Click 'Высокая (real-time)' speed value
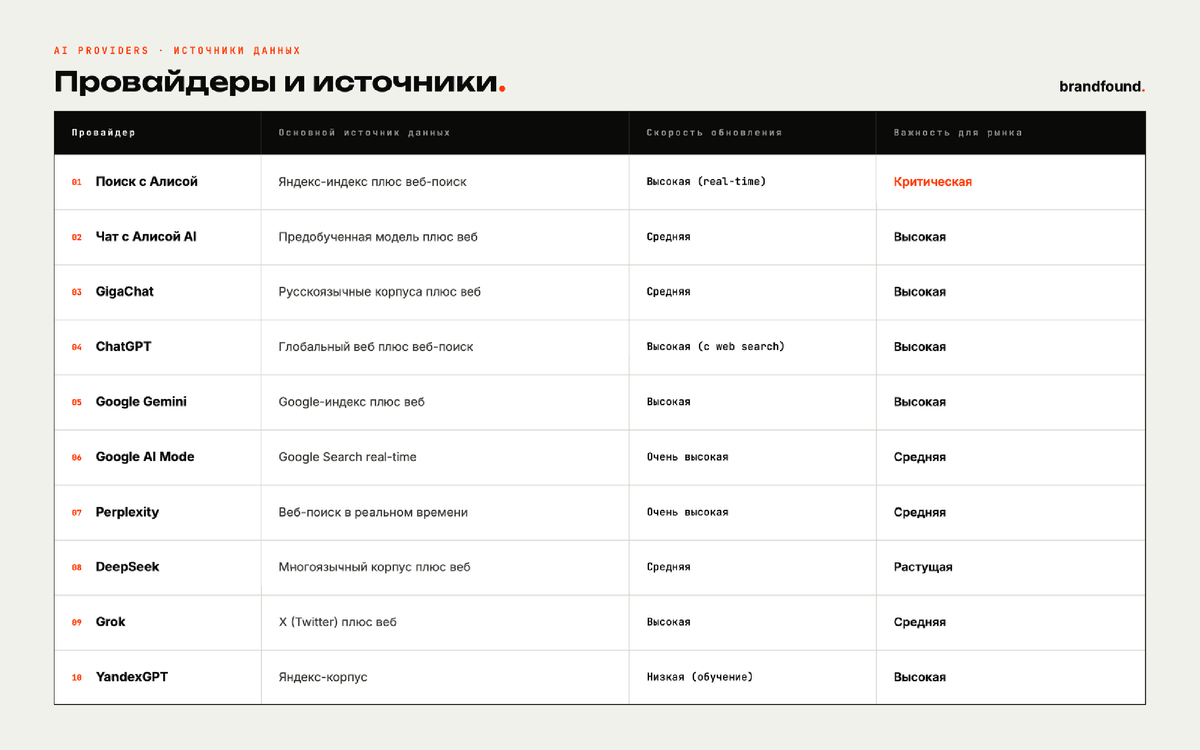 706,182
